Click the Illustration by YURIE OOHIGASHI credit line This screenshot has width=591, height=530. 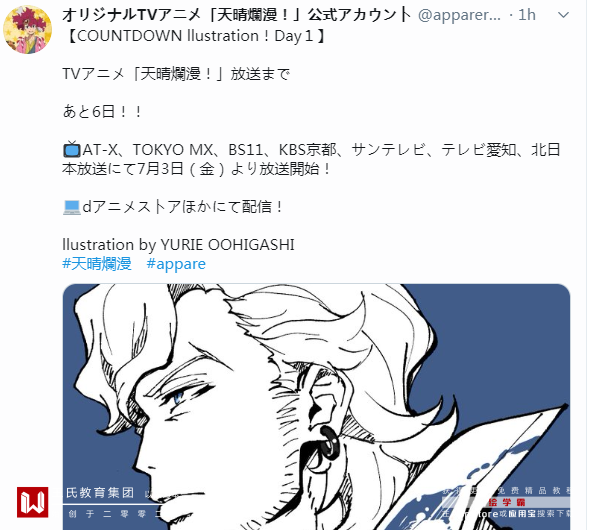178,245
